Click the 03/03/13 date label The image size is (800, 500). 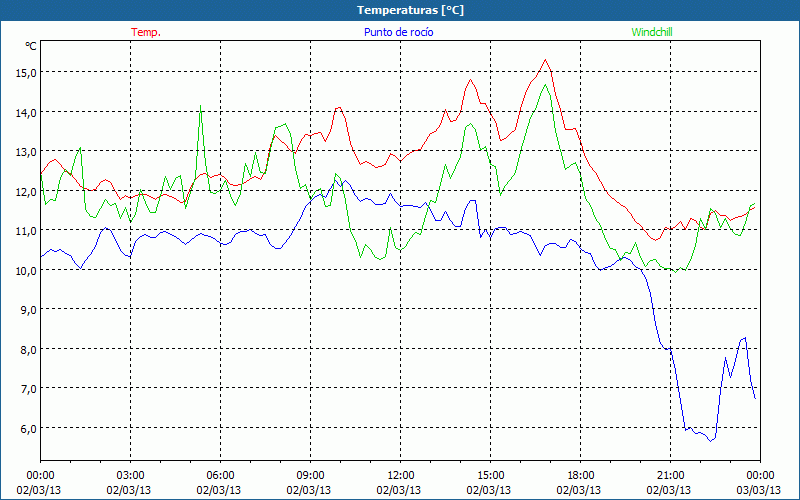759,490
